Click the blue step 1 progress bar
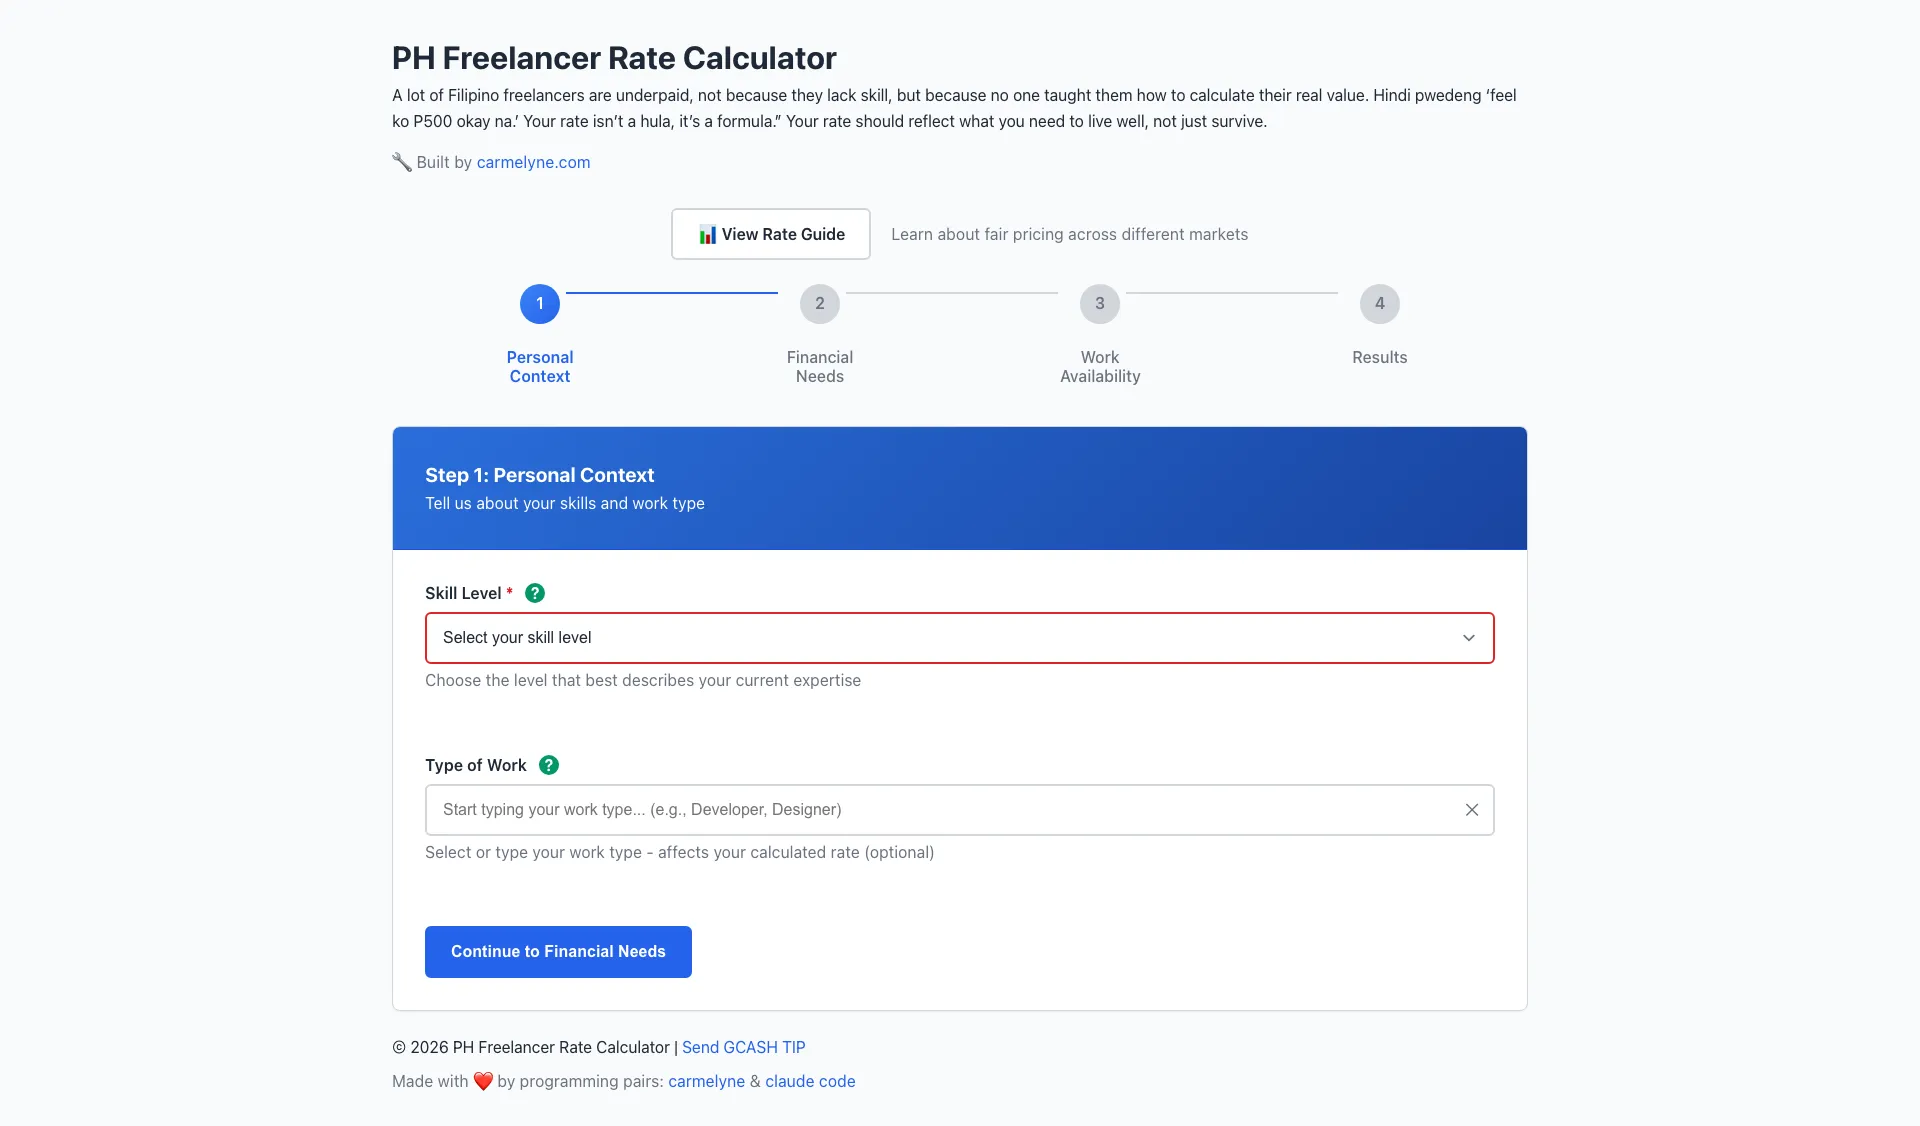 (x=672, y=292)
